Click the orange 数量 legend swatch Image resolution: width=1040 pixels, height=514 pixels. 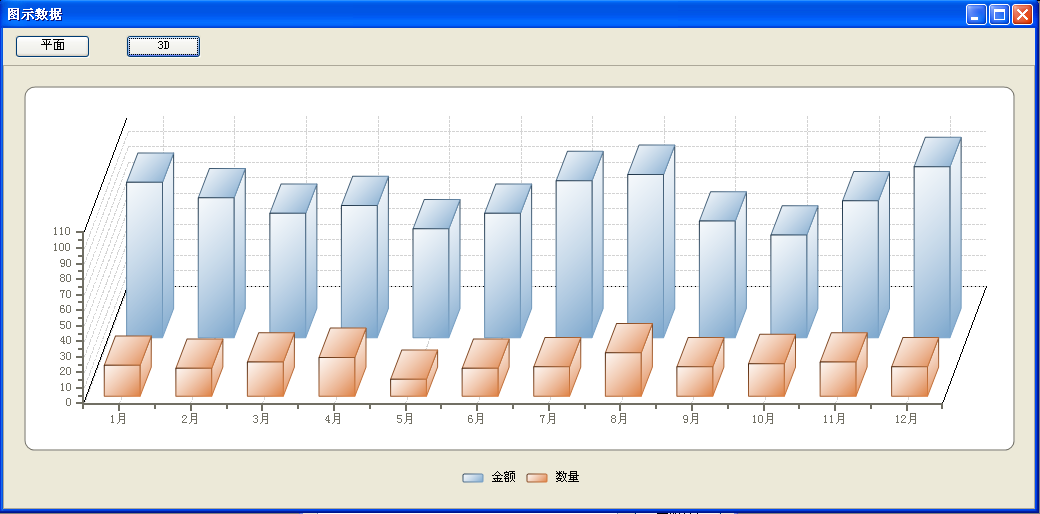coord(537,478)
